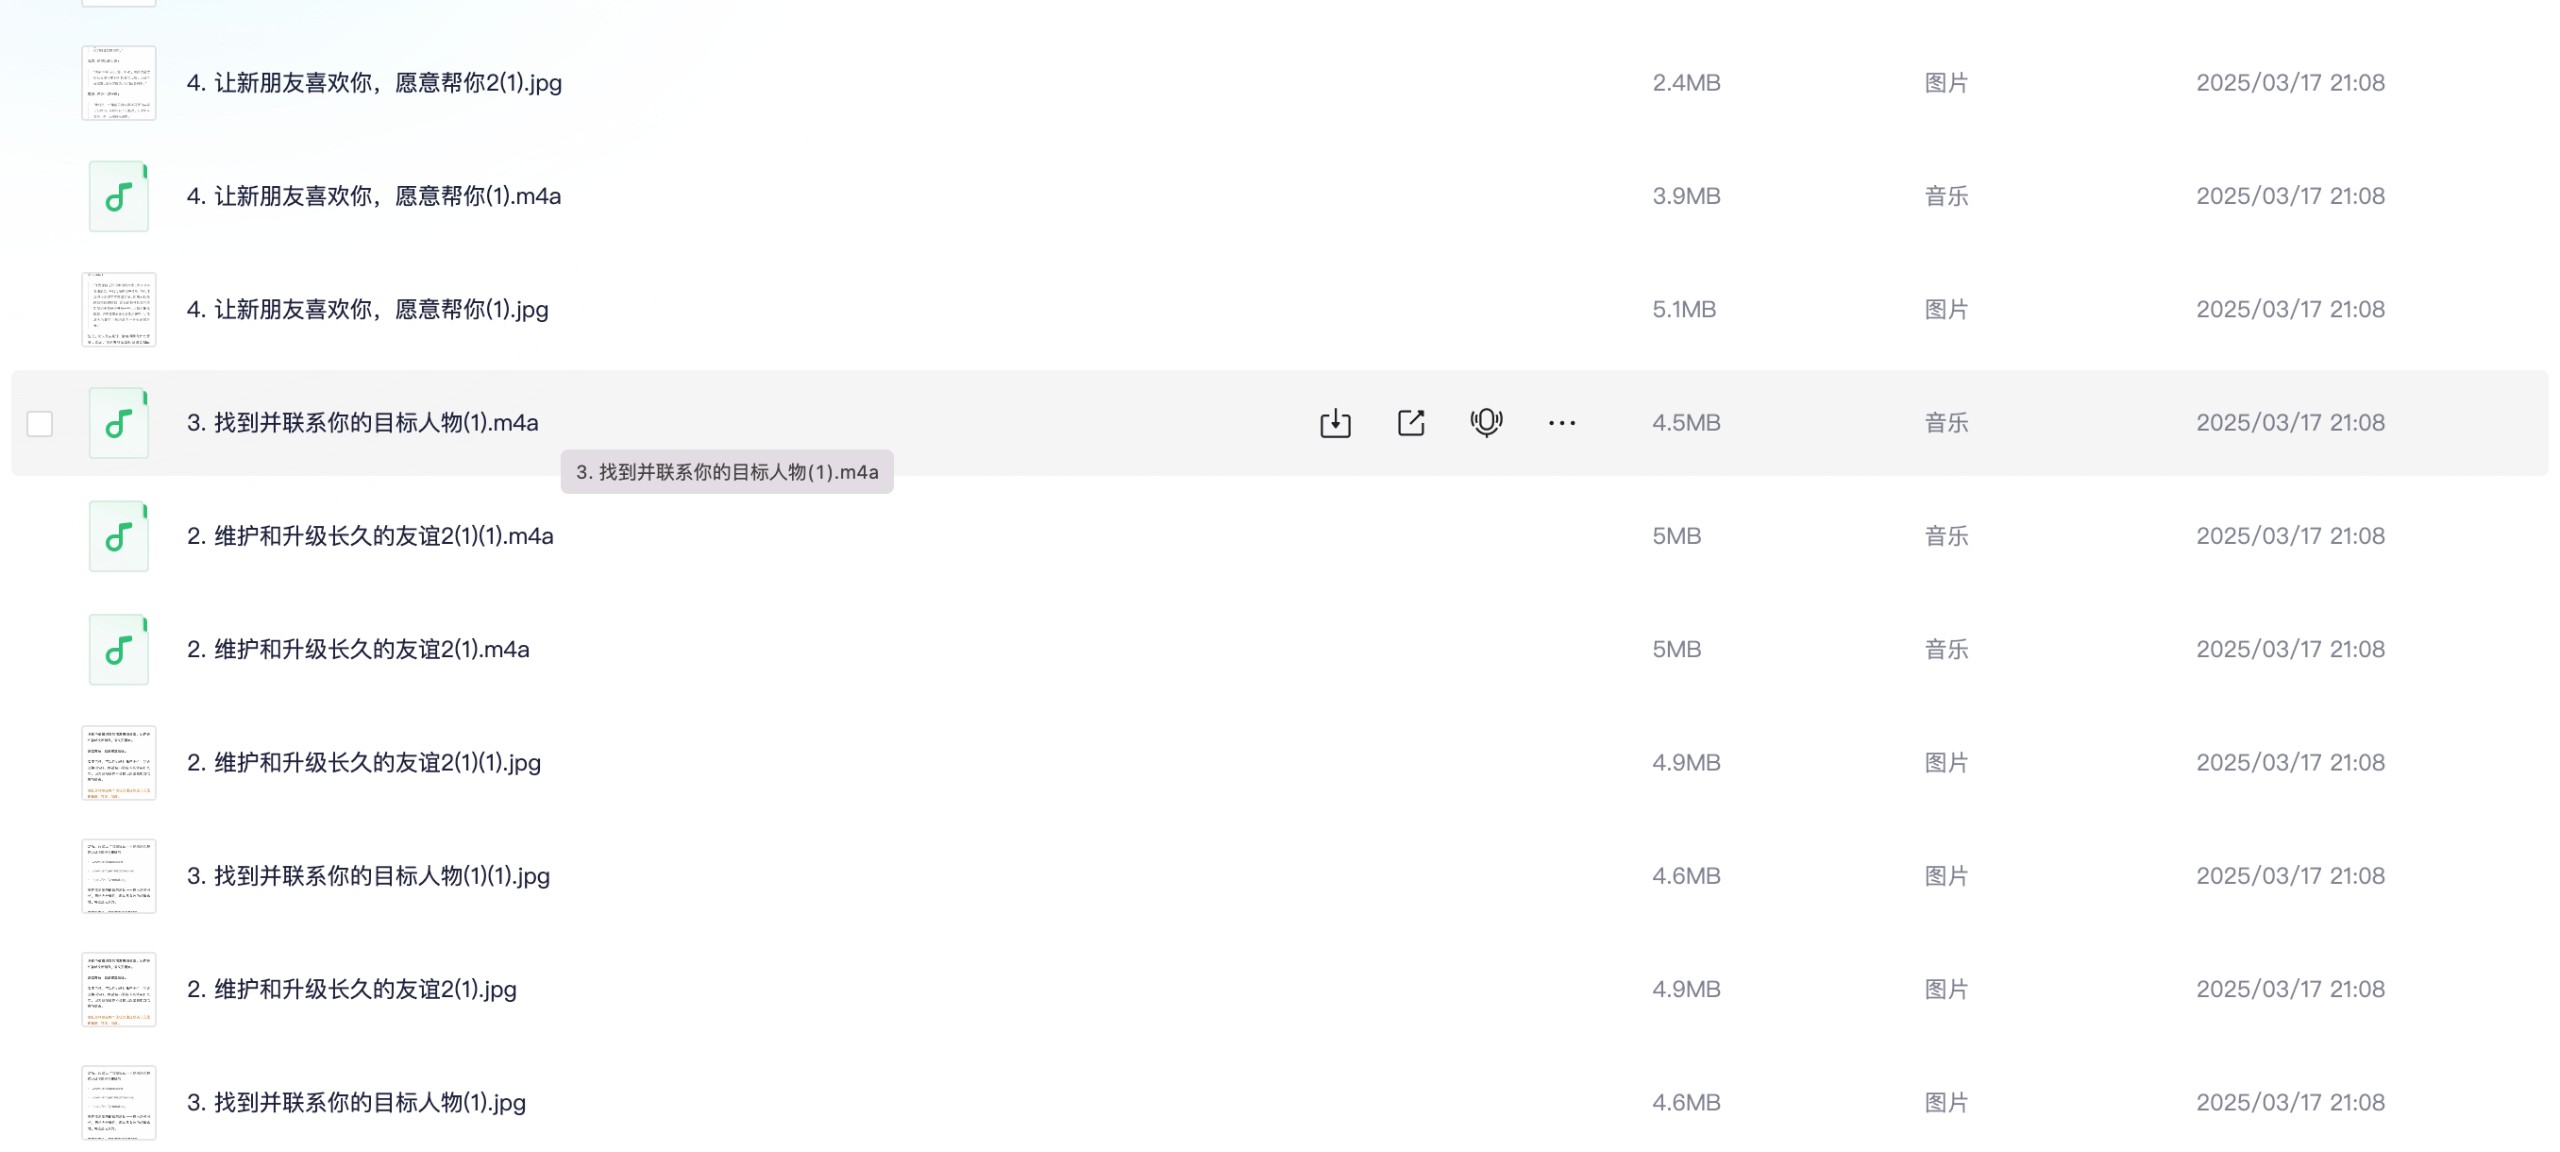
Task: Share the hovered m4a file via share icon
Action: (1411, 423)
